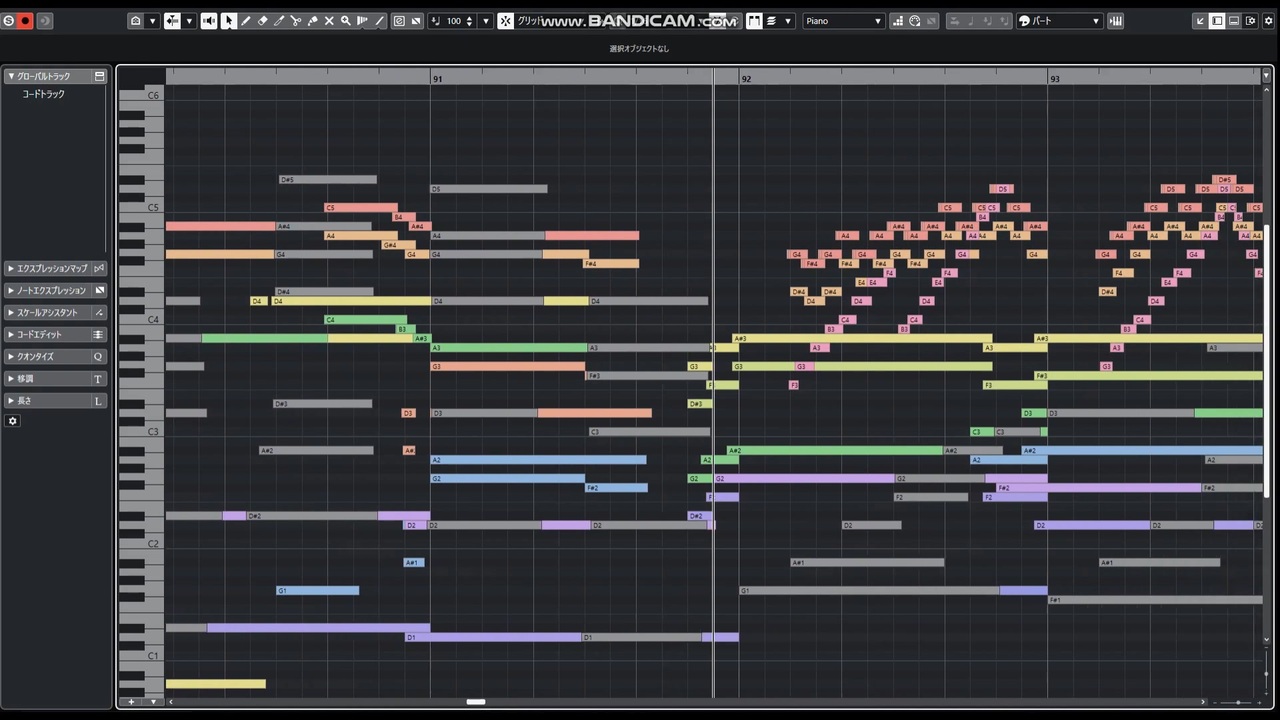
Task: Select the Zoom magnifier tool
Action: (346, 21)
